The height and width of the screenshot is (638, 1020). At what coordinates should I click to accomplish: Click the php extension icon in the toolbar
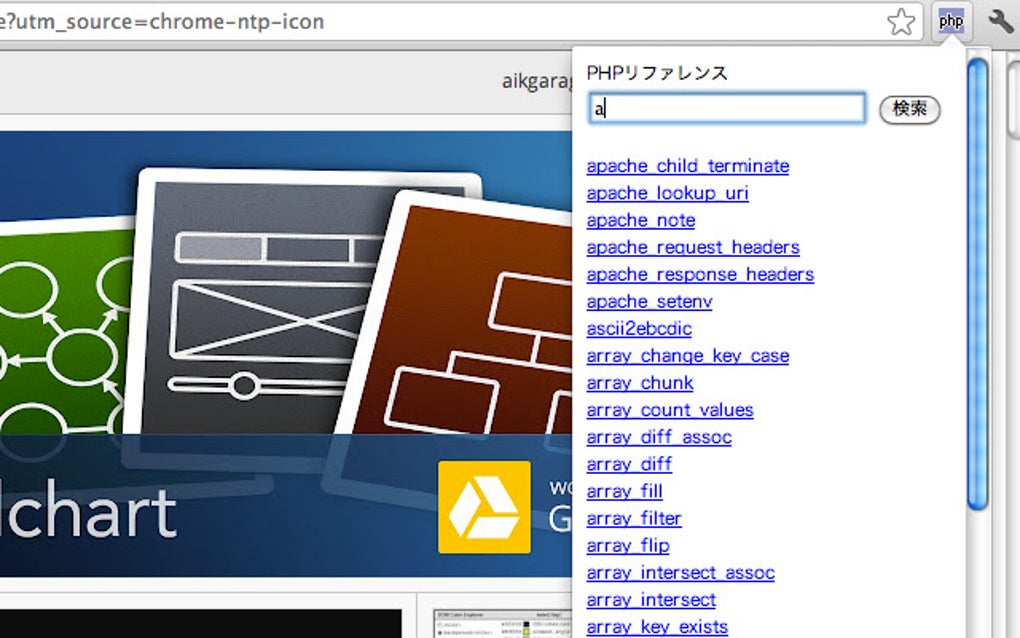(950, 20)
